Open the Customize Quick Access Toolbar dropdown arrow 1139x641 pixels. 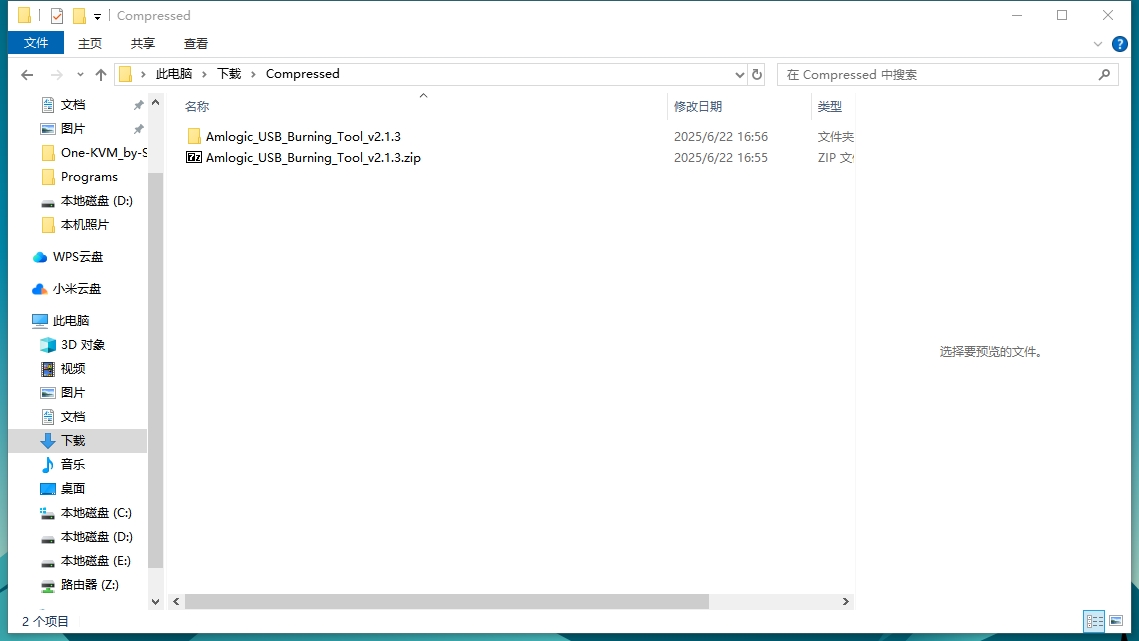(x=97, y=16)
